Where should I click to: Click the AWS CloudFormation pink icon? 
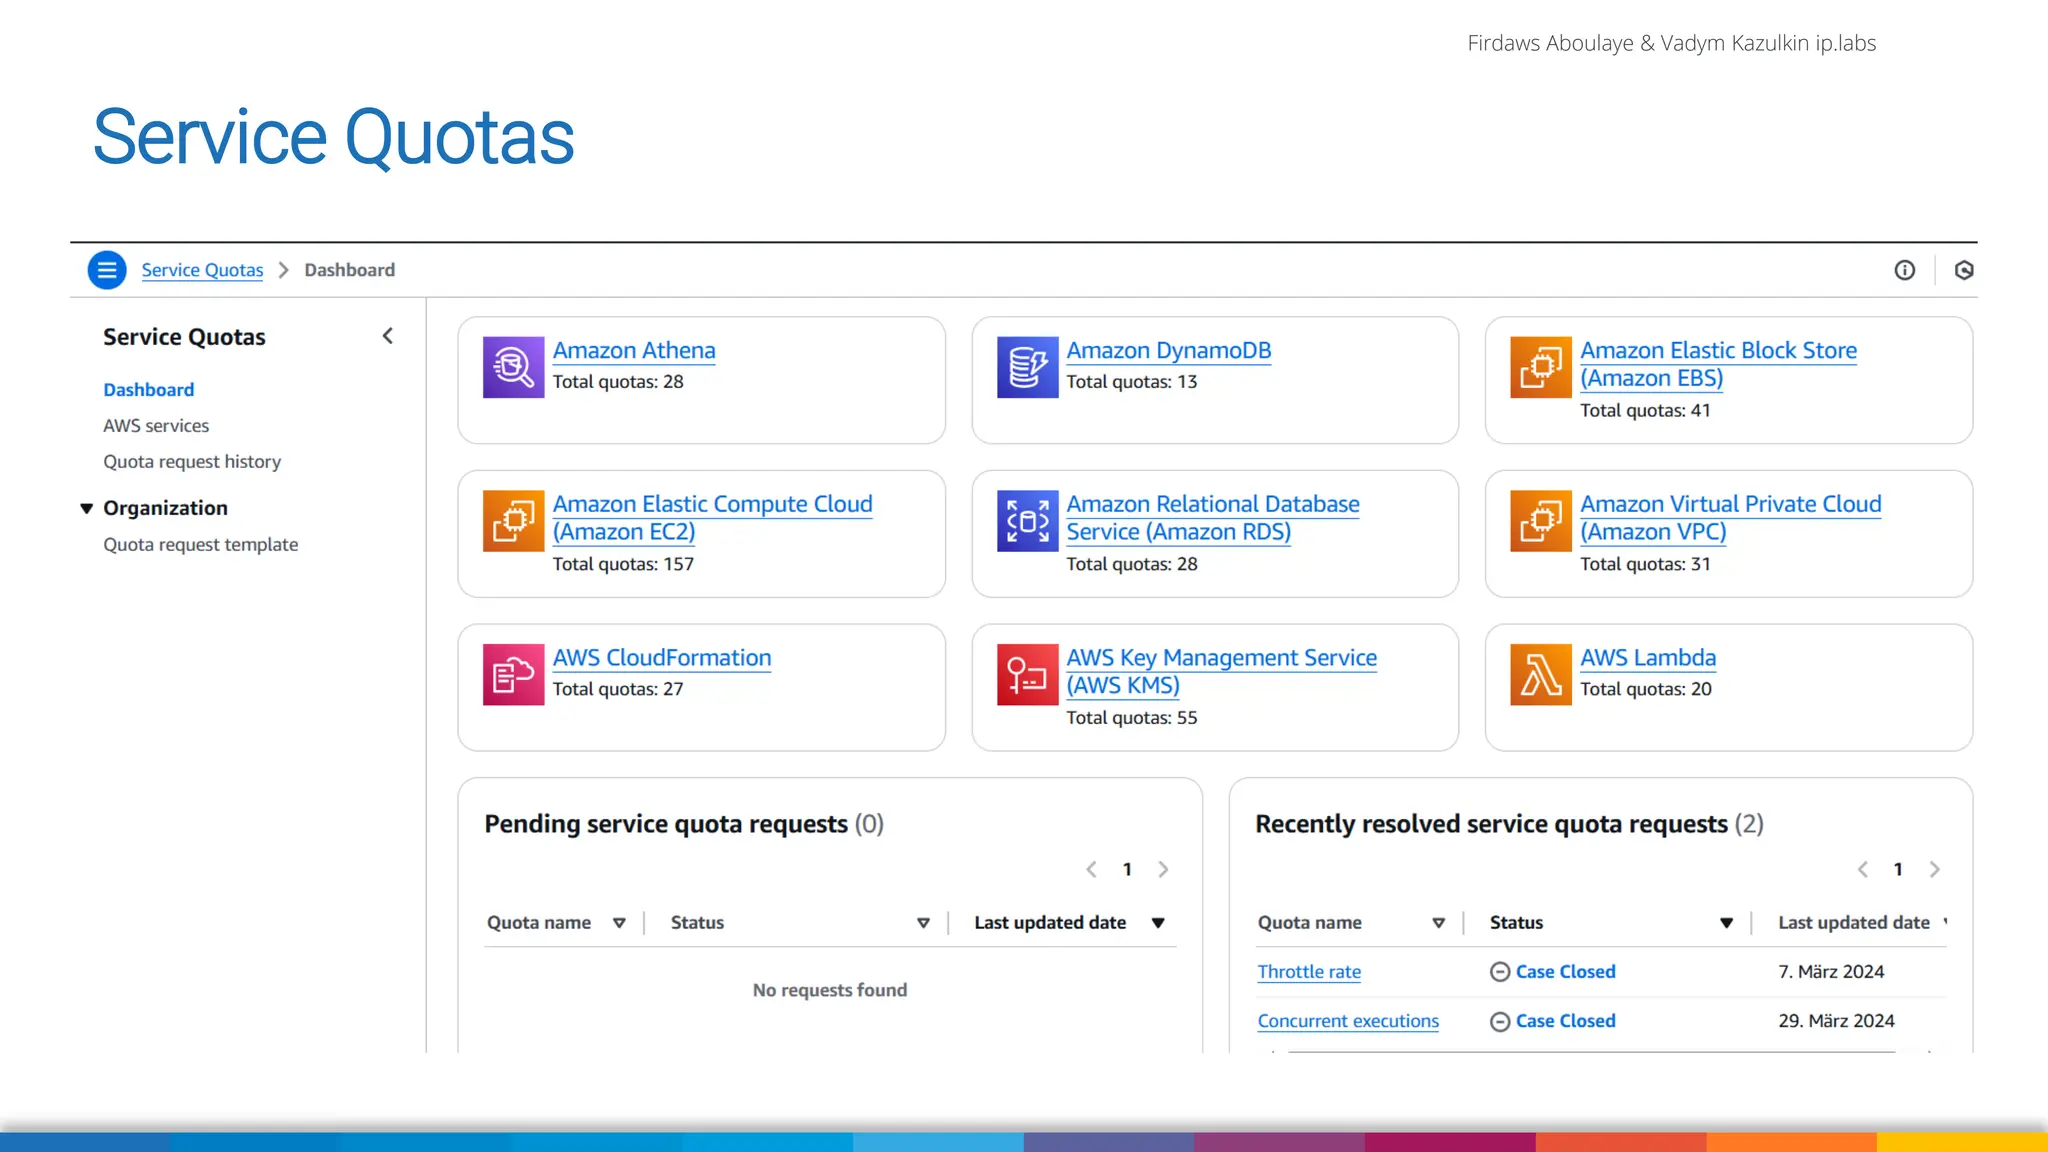click(513, 675)
